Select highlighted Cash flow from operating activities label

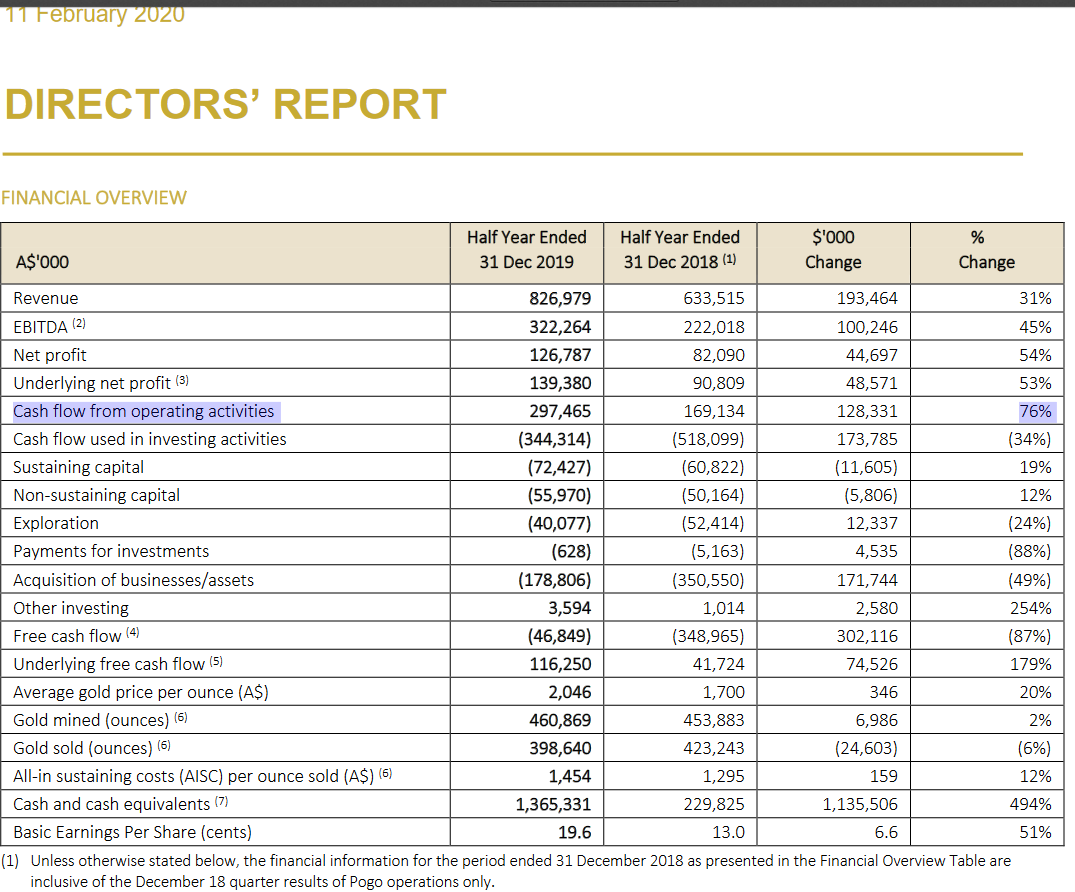click(x=144, y=411)
